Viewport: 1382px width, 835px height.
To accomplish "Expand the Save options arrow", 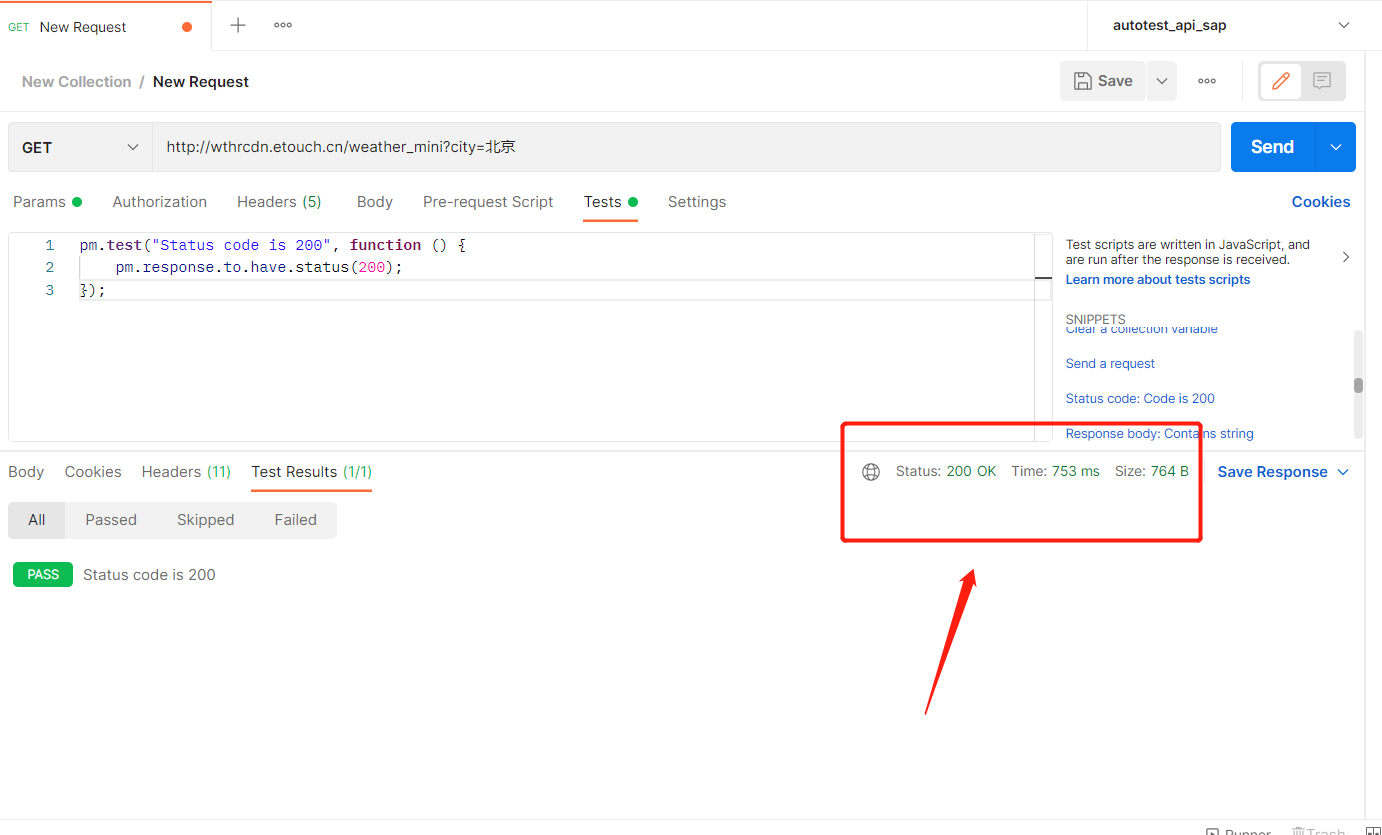I will point(1161,81).
